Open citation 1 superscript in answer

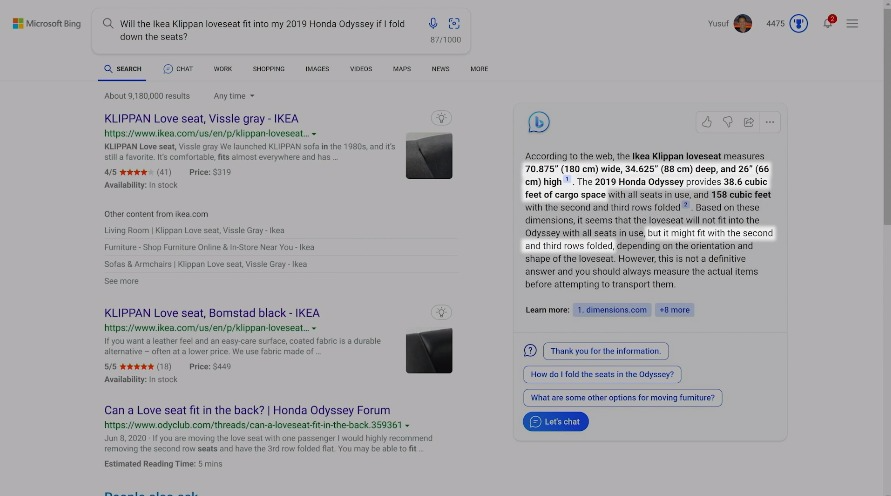(567, 180)
